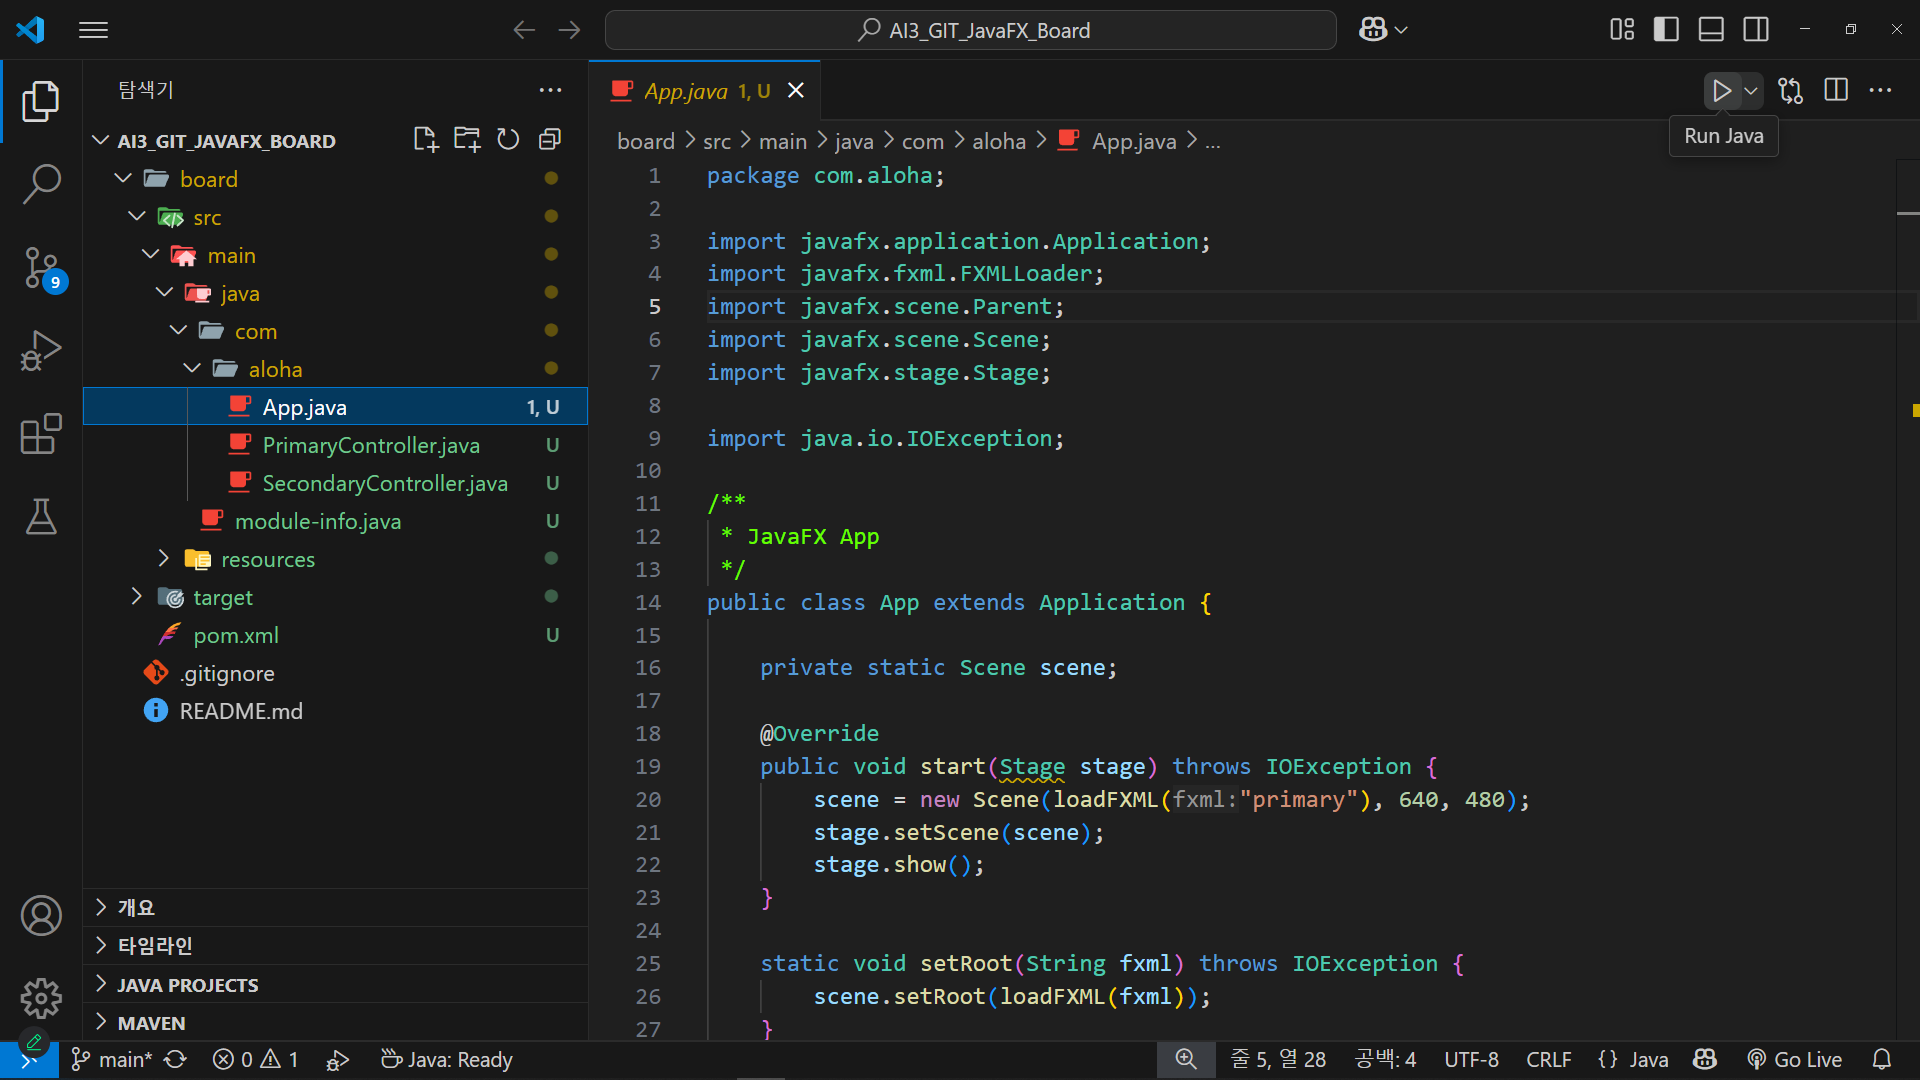Open the Manage gear settings icon

coord(41,998)
